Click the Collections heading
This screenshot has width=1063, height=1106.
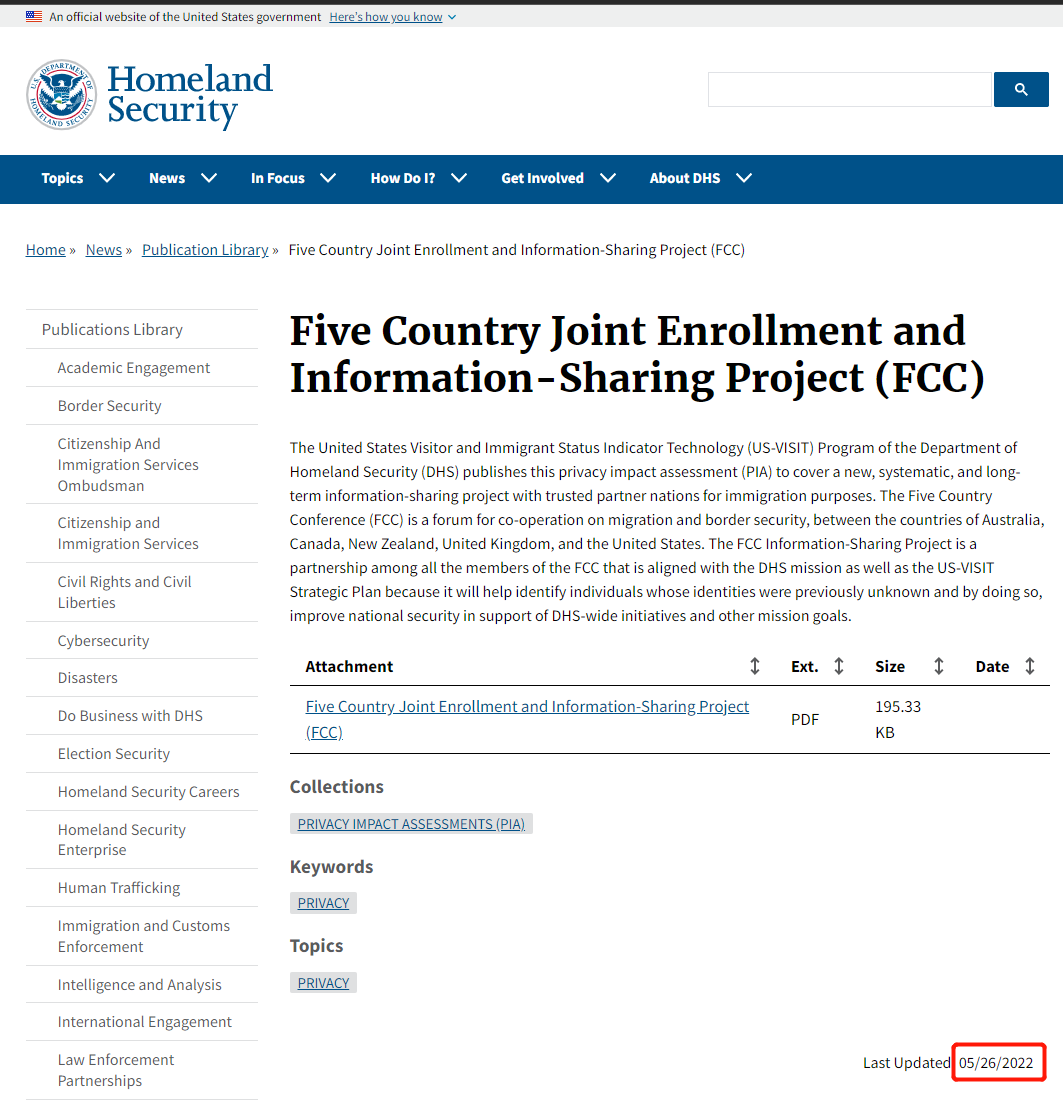(336, 786)
